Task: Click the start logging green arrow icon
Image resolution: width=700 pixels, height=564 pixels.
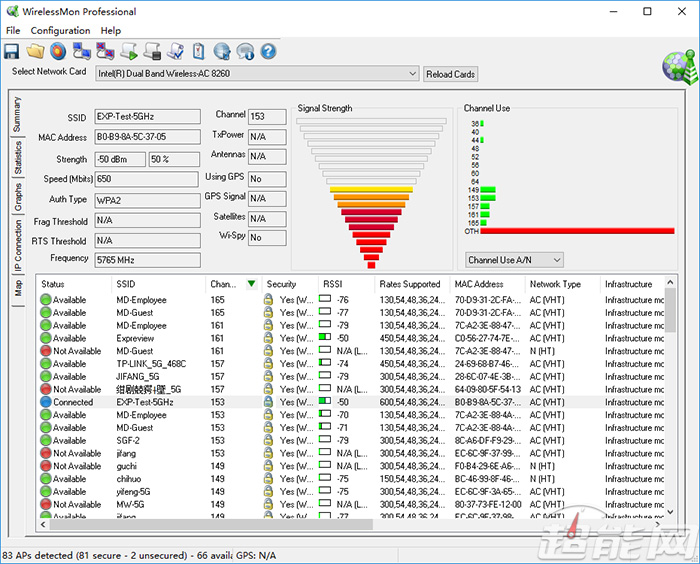Action: [129, 51]
